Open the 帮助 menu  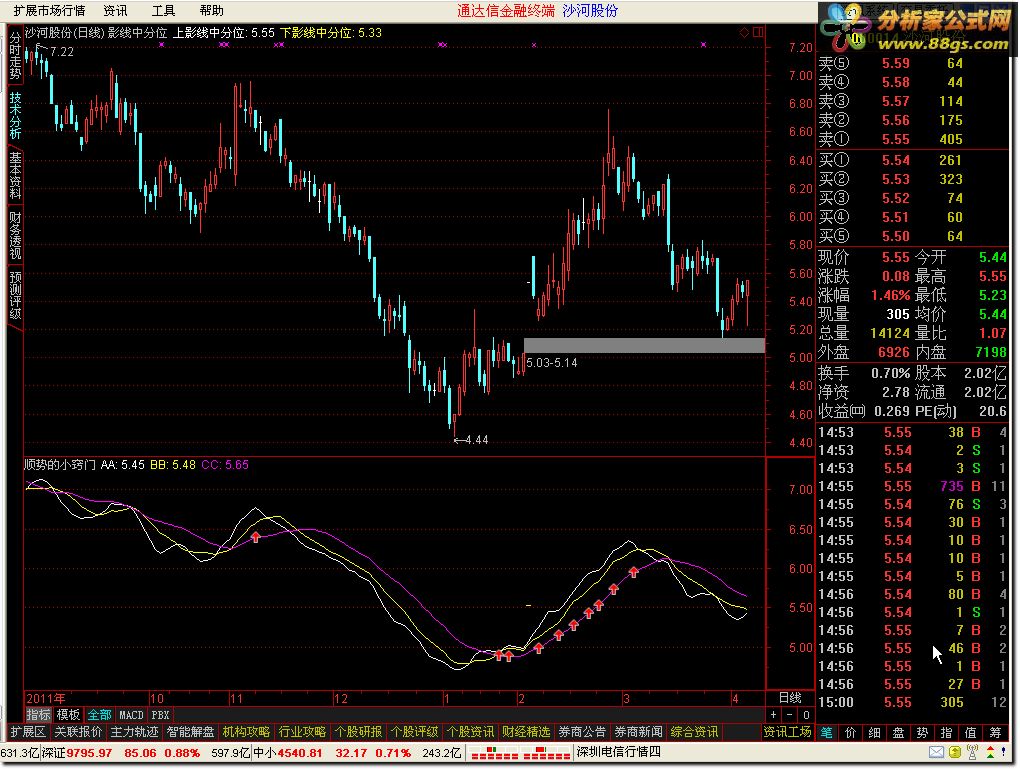point(211,10)
